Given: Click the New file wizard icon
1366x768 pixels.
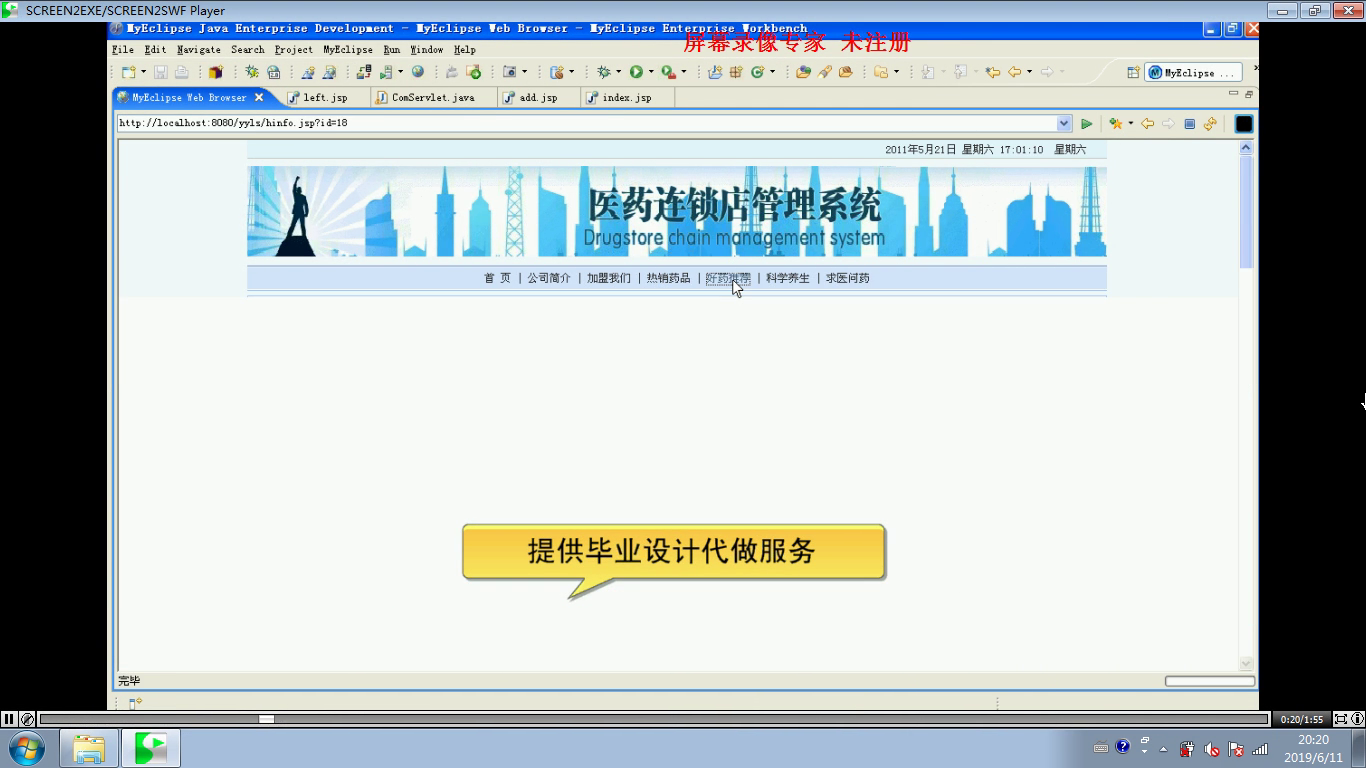Looking at the screenshot, I should [x=128, y=72].
